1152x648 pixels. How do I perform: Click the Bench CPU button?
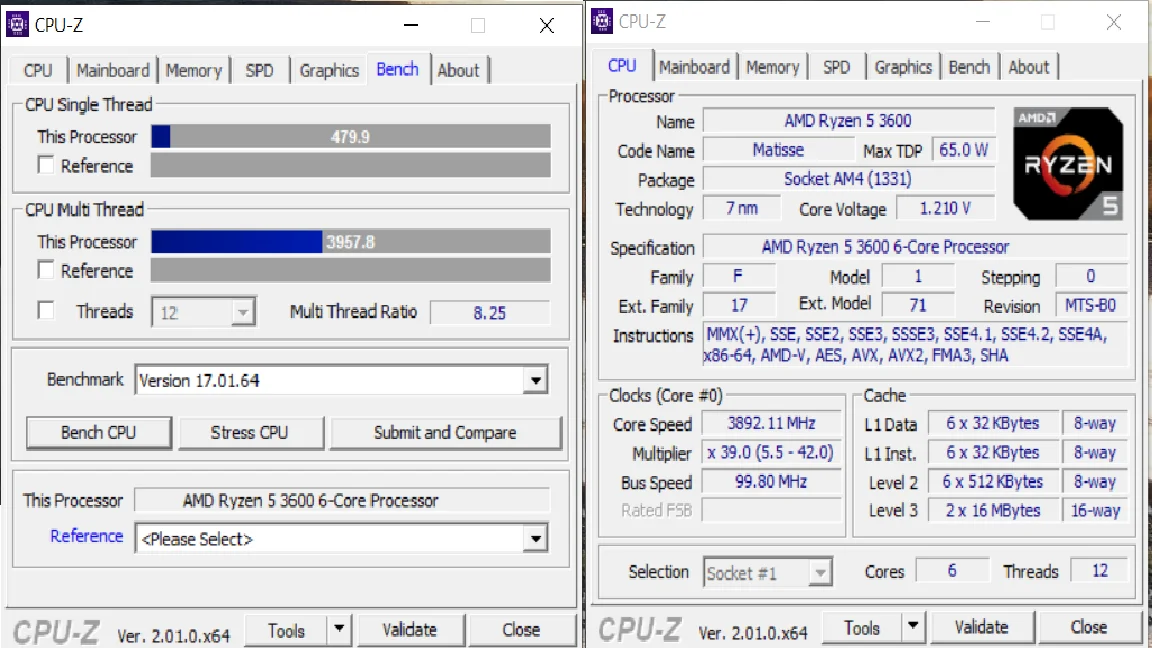98,433
